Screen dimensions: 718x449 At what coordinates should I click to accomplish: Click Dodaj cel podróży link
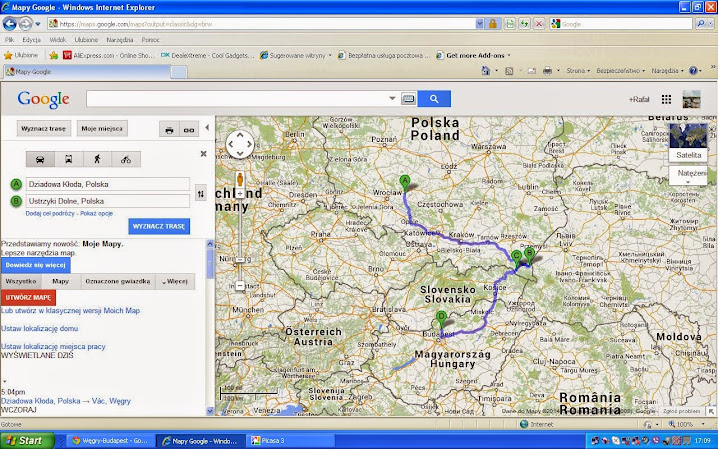[50, 213]
